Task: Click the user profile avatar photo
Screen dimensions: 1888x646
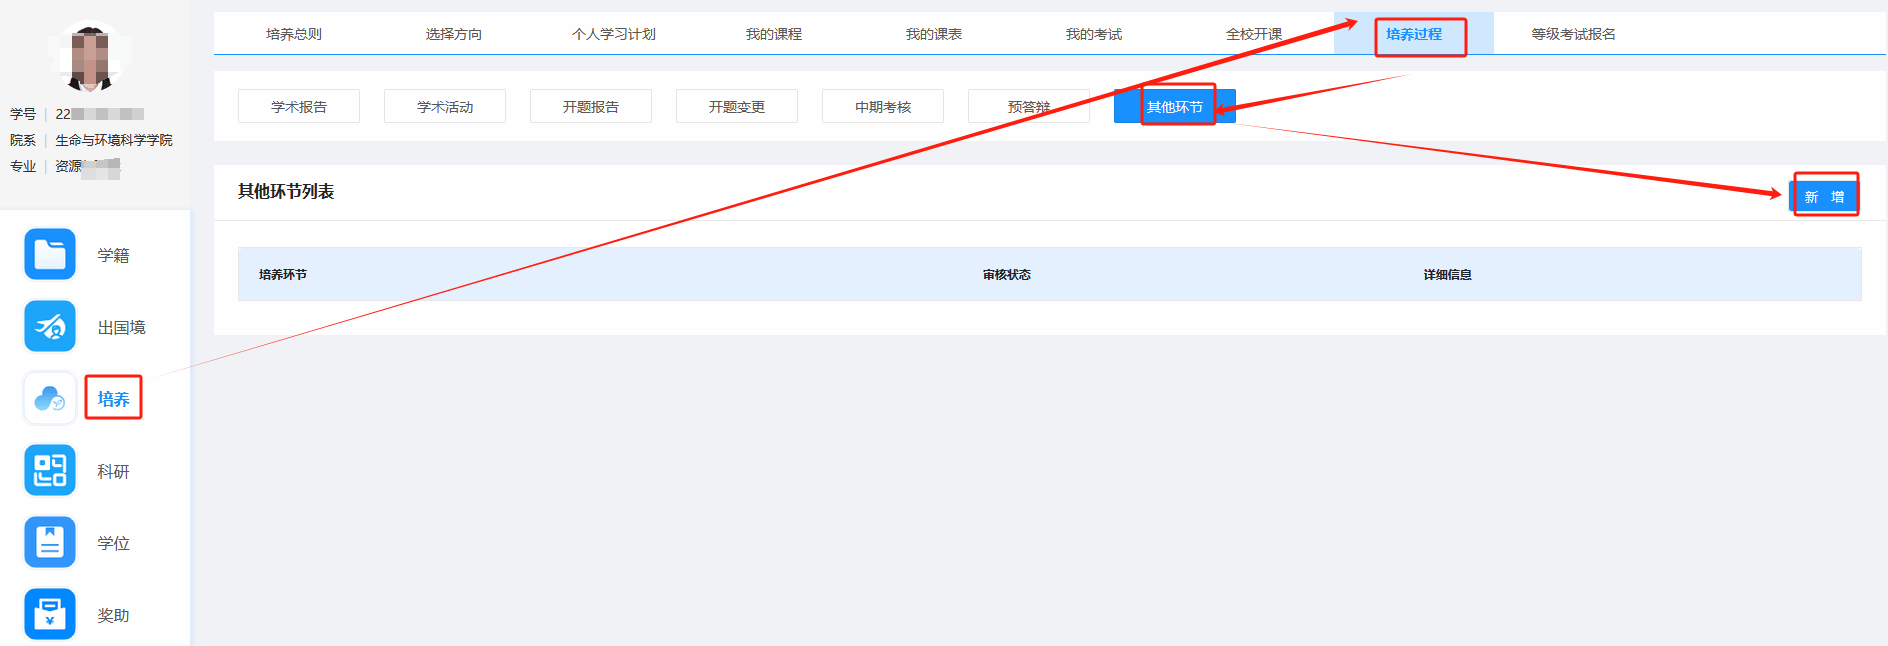Action: [90, 57]
